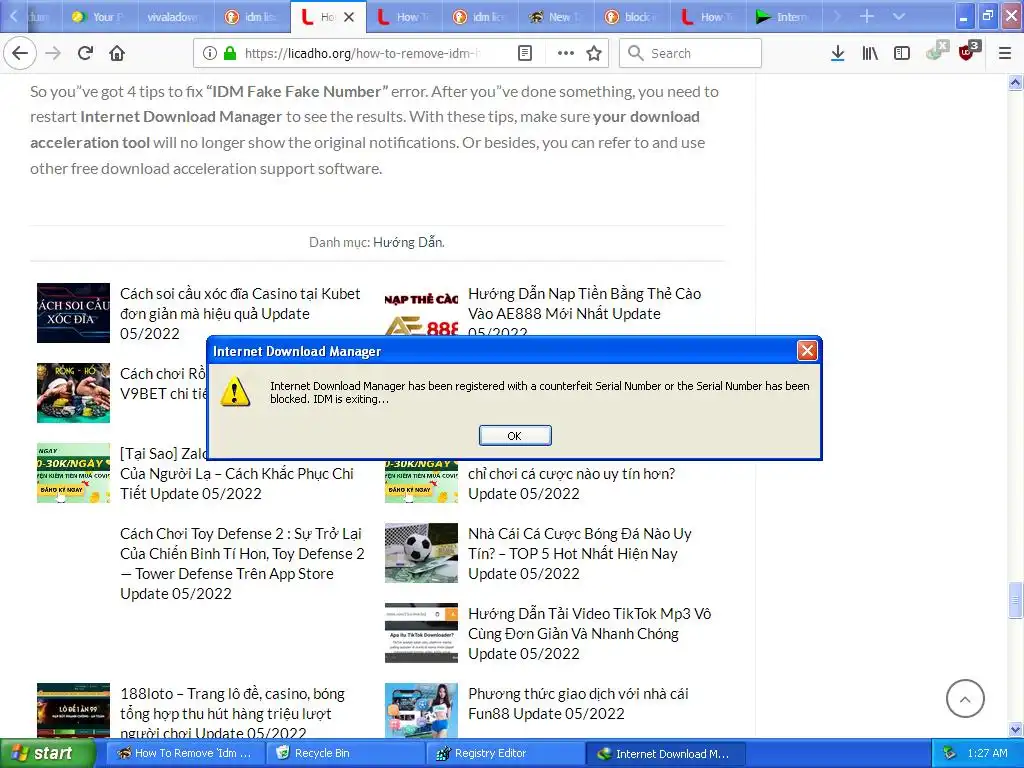Open 'Cách Chơi Toy Defense 2' article link

click(x=242, y=564)
